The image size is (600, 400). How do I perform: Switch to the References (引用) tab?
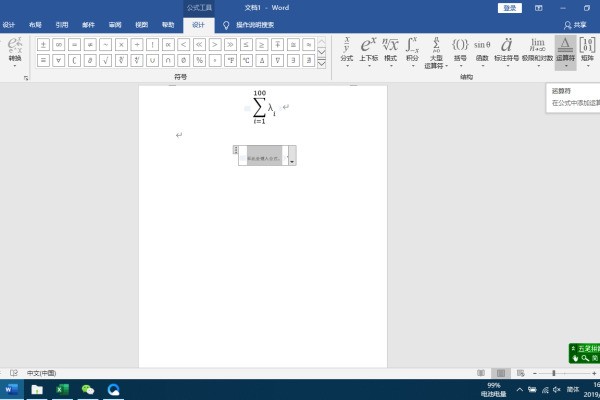pos(62,23)
